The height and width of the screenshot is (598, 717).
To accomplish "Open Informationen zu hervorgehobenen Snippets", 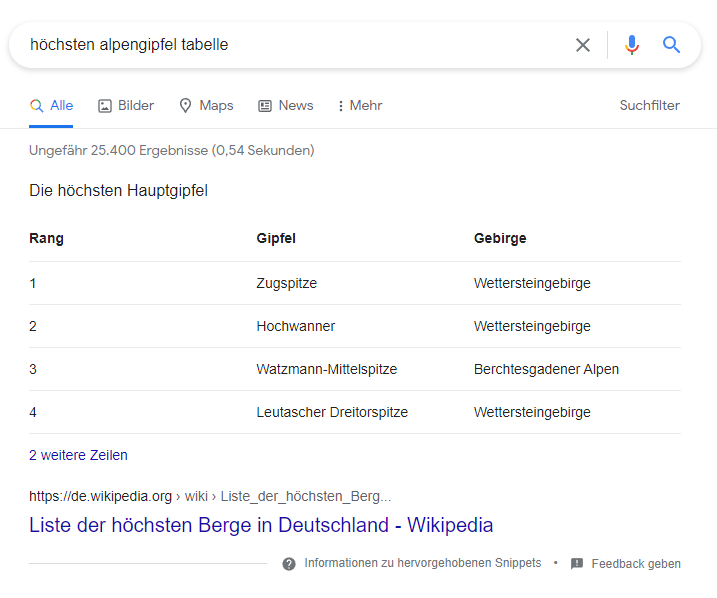I will (423, 563).
